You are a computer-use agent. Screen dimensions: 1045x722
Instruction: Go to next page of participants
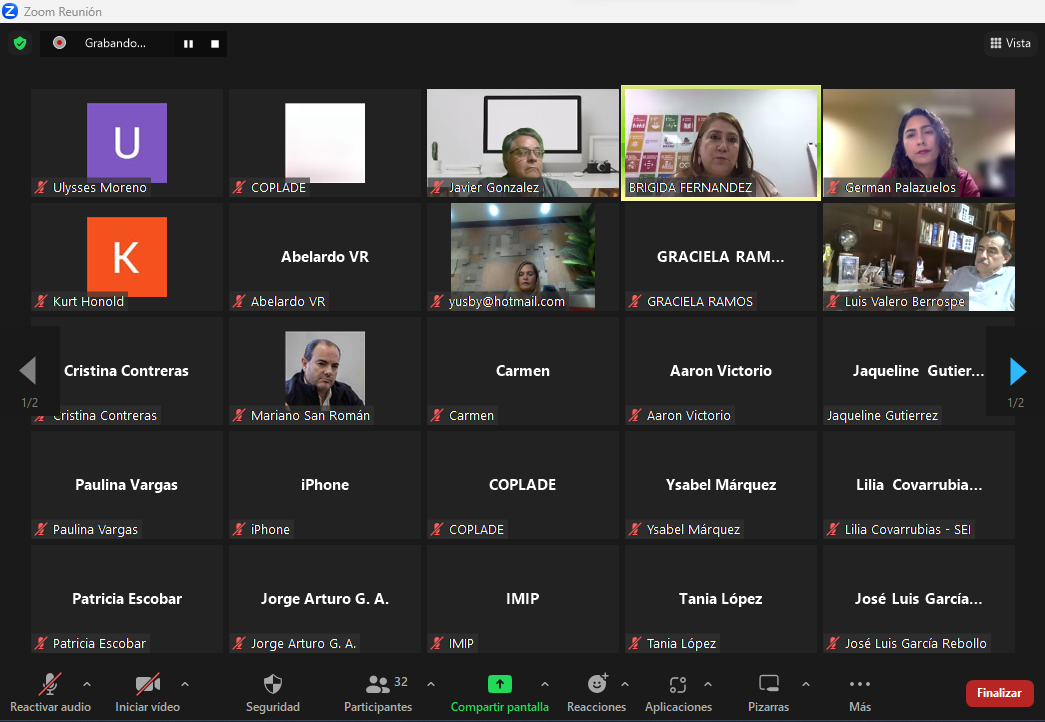(1017, 372)
